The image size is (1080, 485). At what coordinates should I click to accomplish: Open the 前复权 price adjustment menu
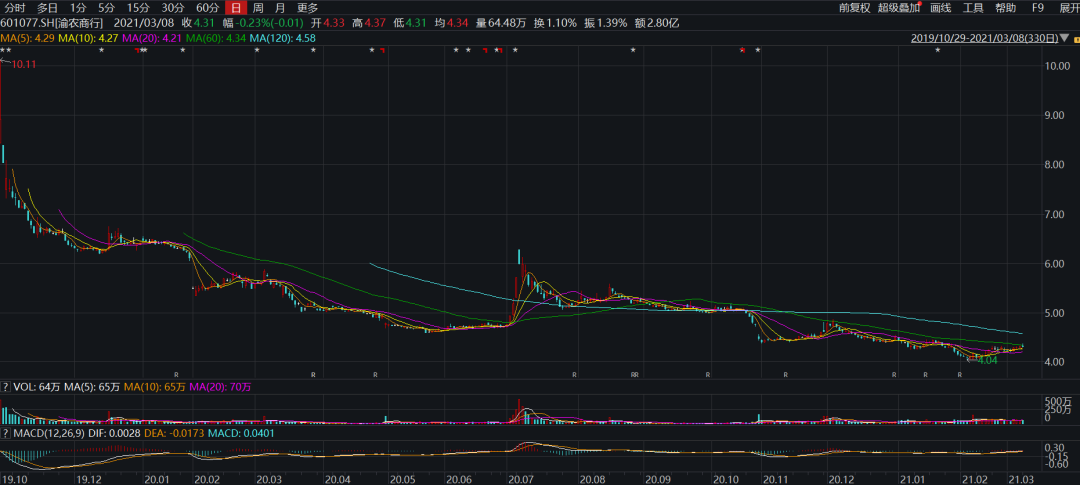pyautogui.click(x=855, y=8)
